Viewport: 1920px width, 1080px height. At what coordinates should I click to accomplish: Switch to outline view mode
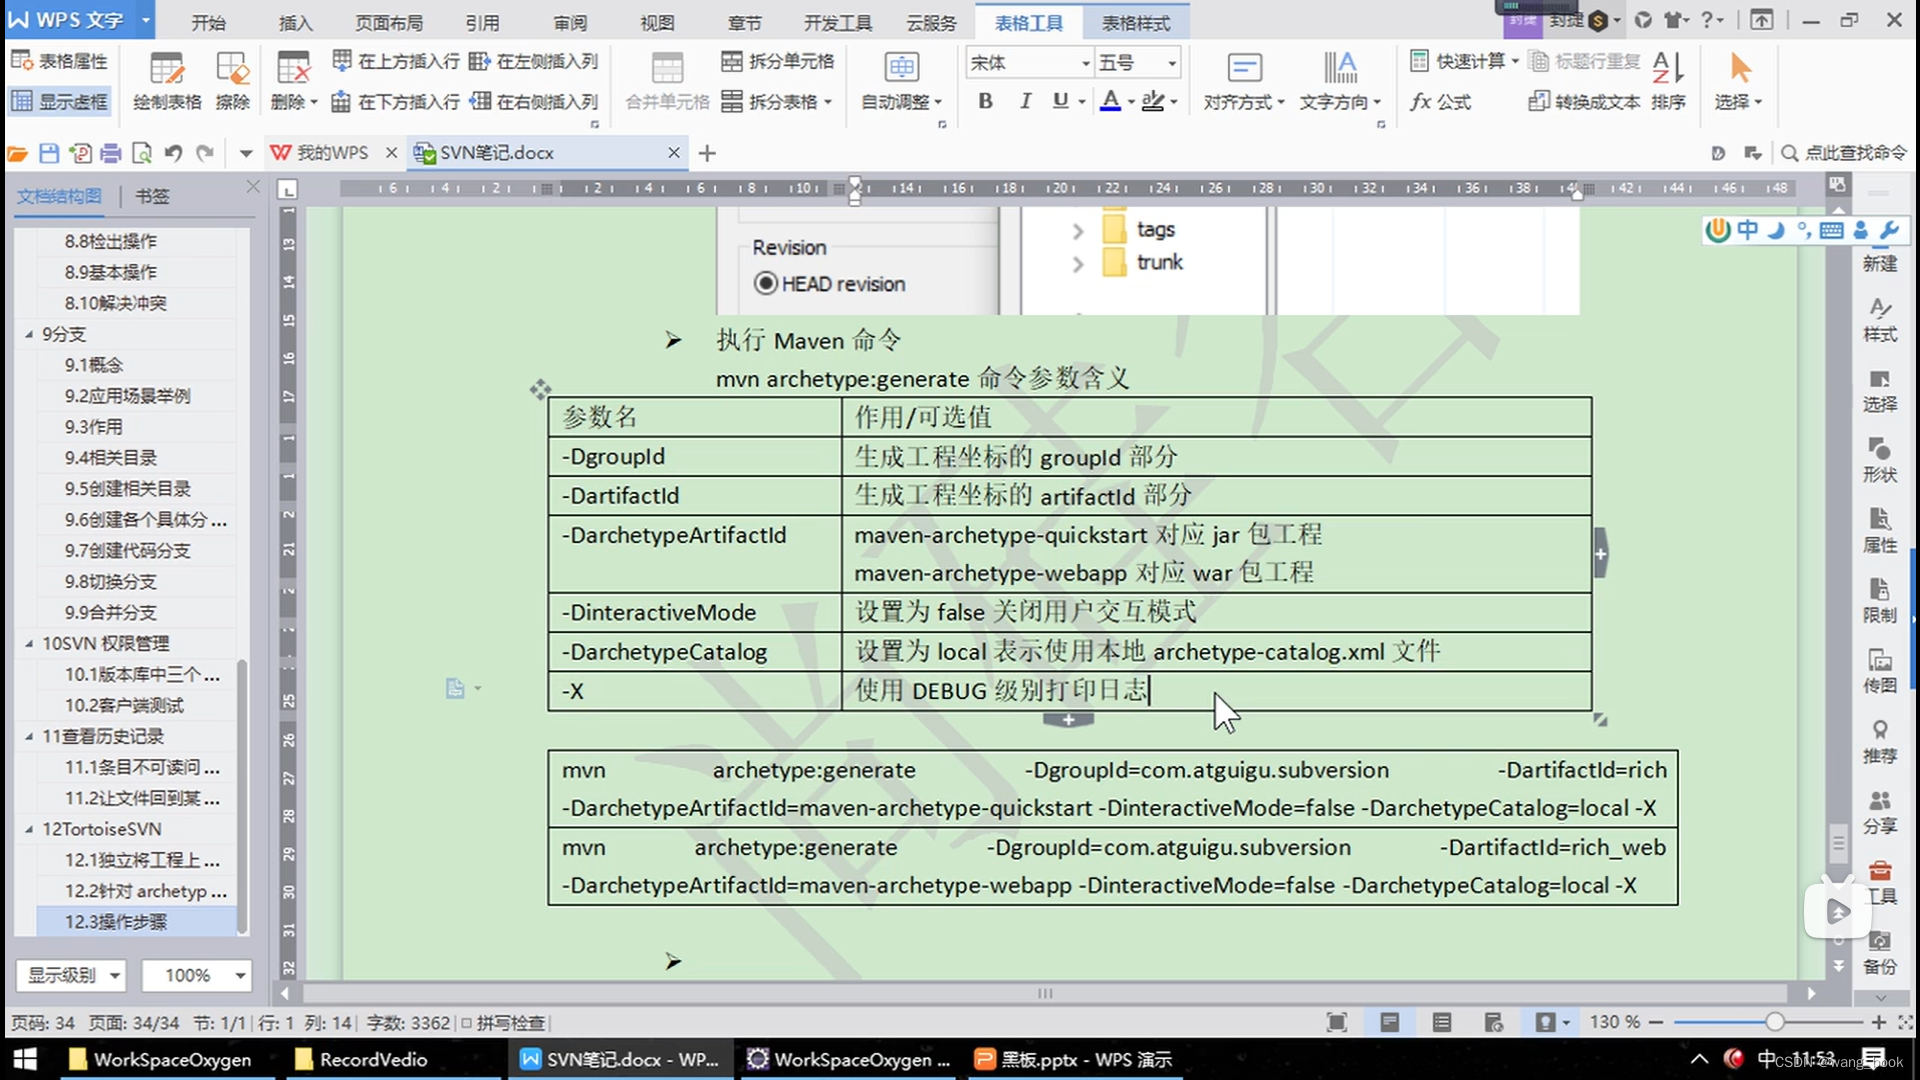1441,1022
